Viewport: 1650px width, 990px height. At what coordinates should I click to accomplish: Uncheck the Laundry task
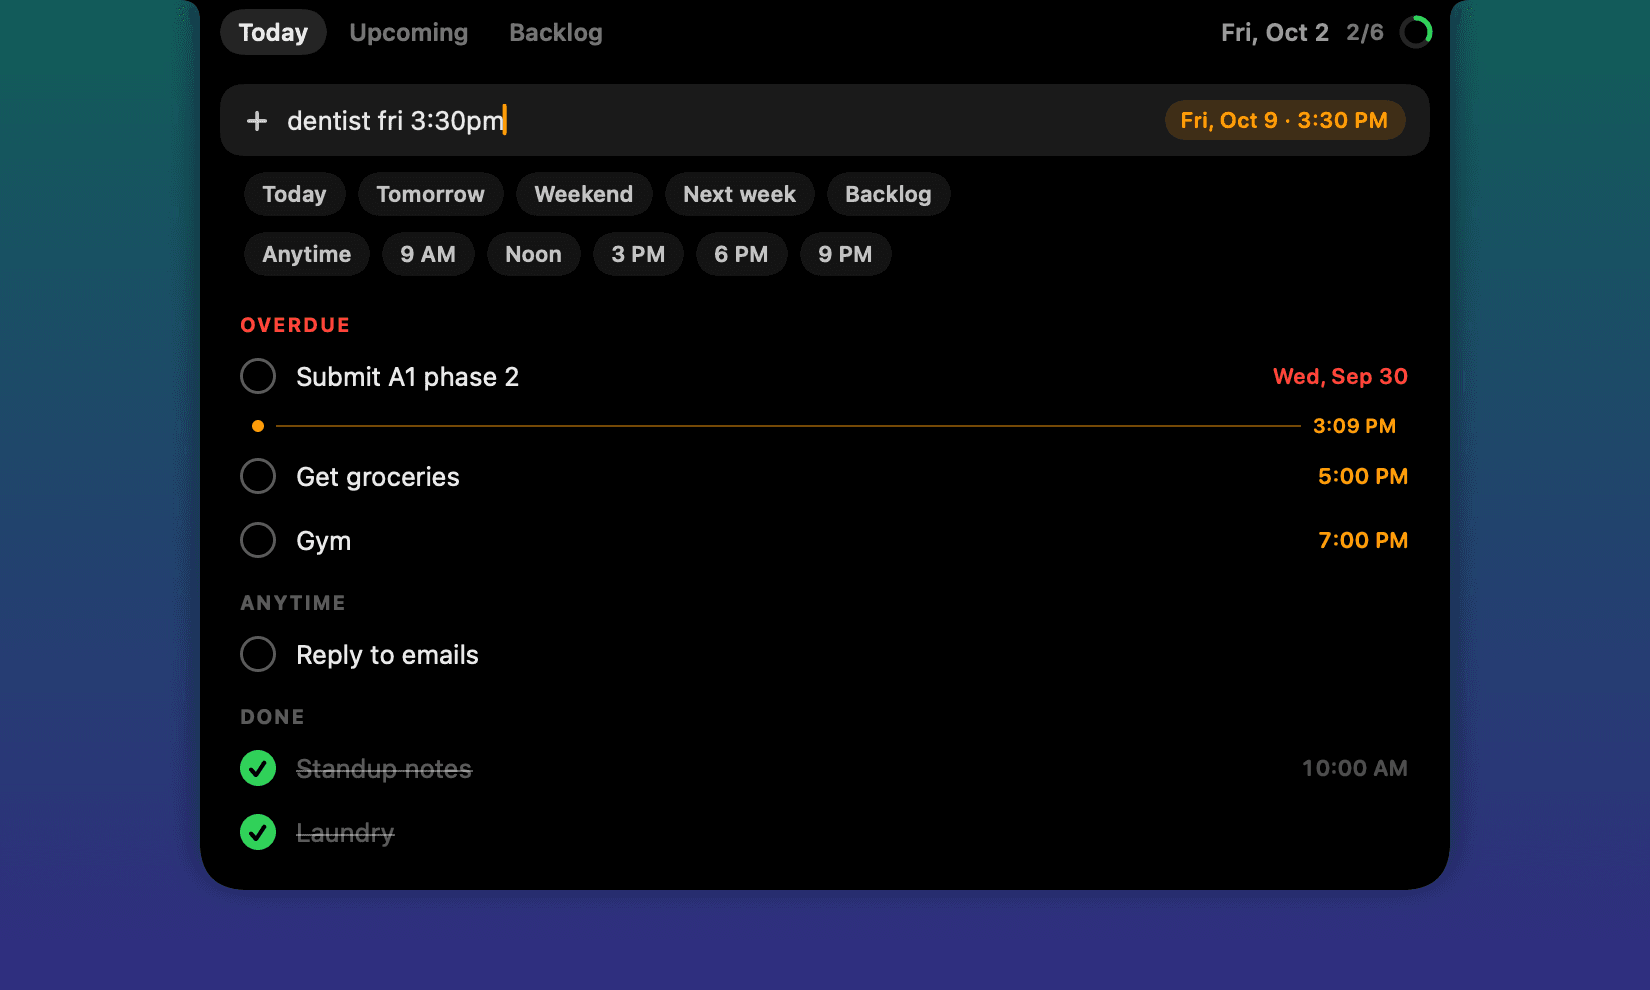258,832
